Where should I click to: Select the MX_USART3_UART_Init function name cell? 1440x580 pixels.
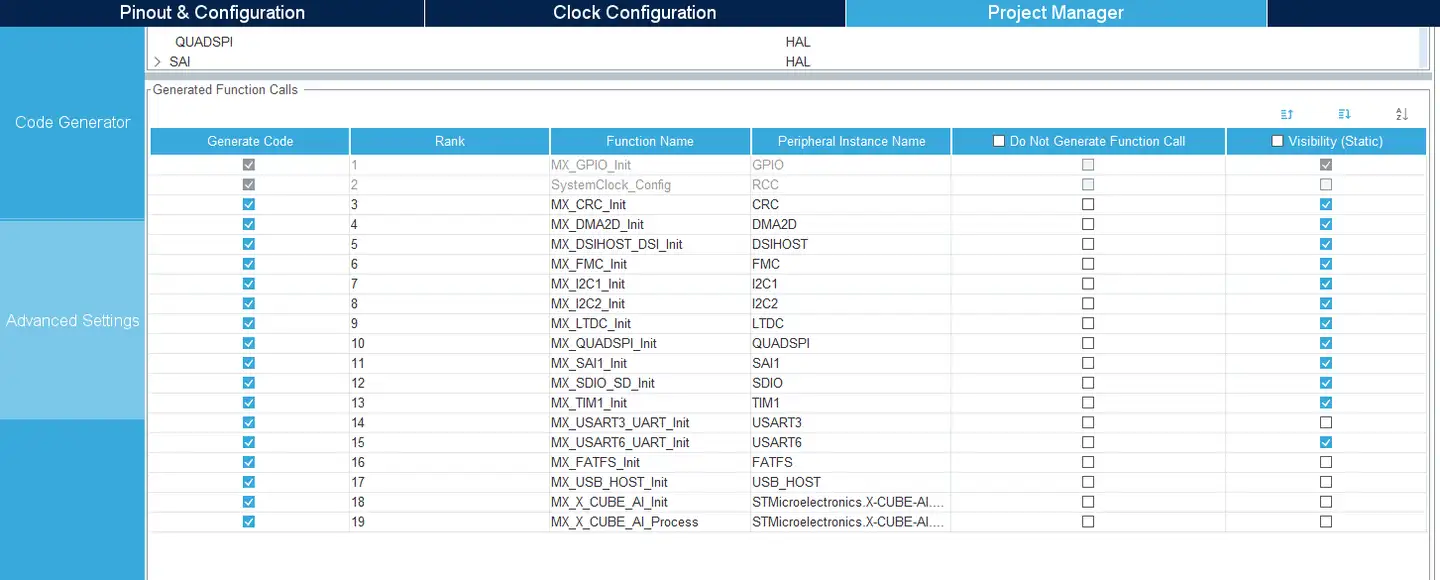(650, 422)
